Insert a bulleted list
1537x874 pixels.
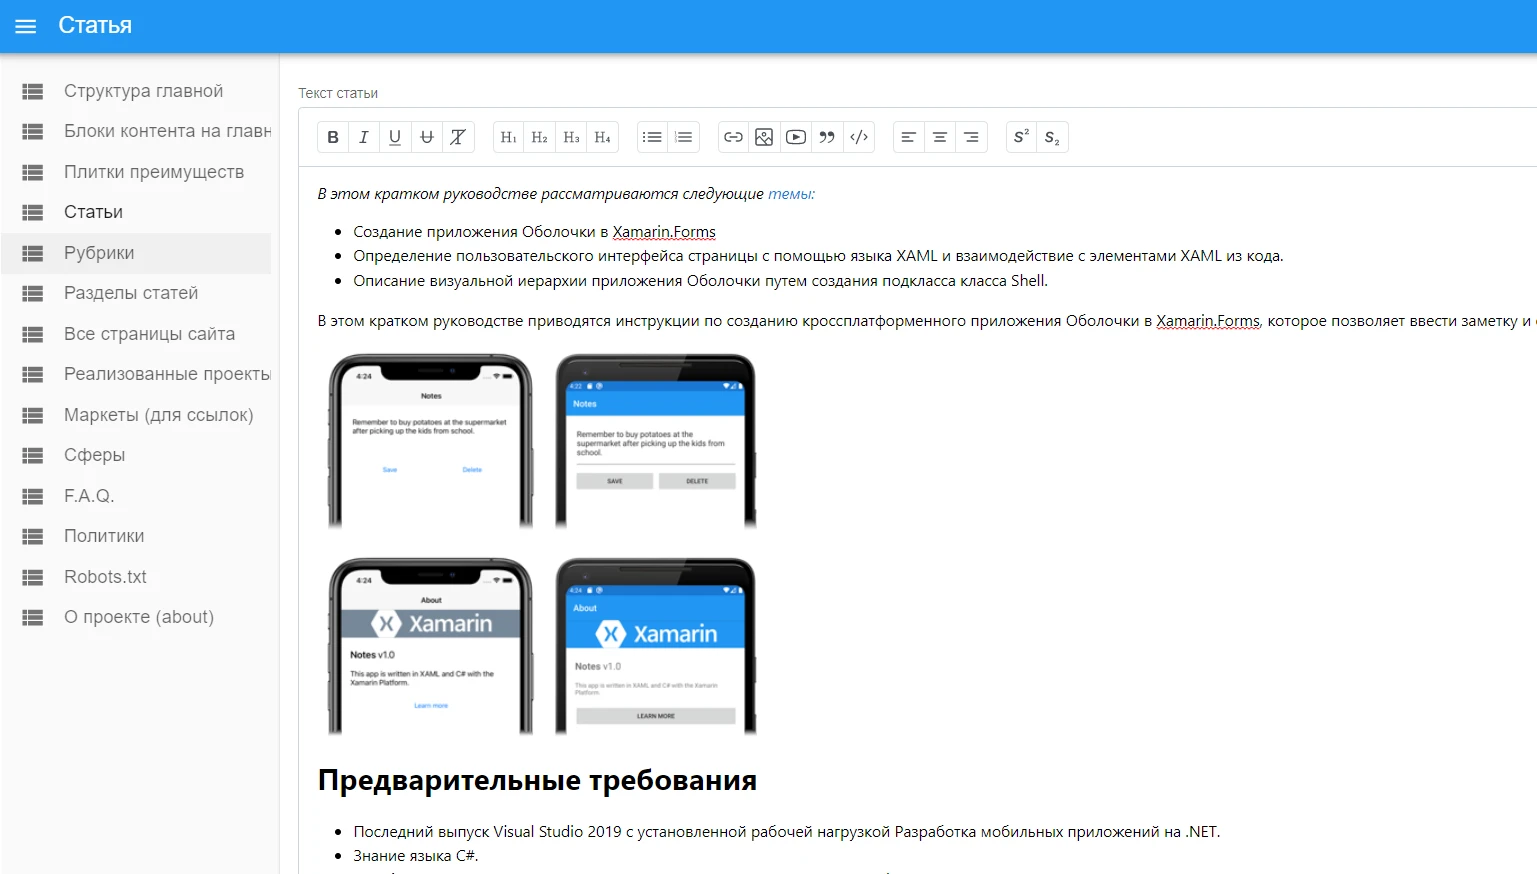pos(652,137)
